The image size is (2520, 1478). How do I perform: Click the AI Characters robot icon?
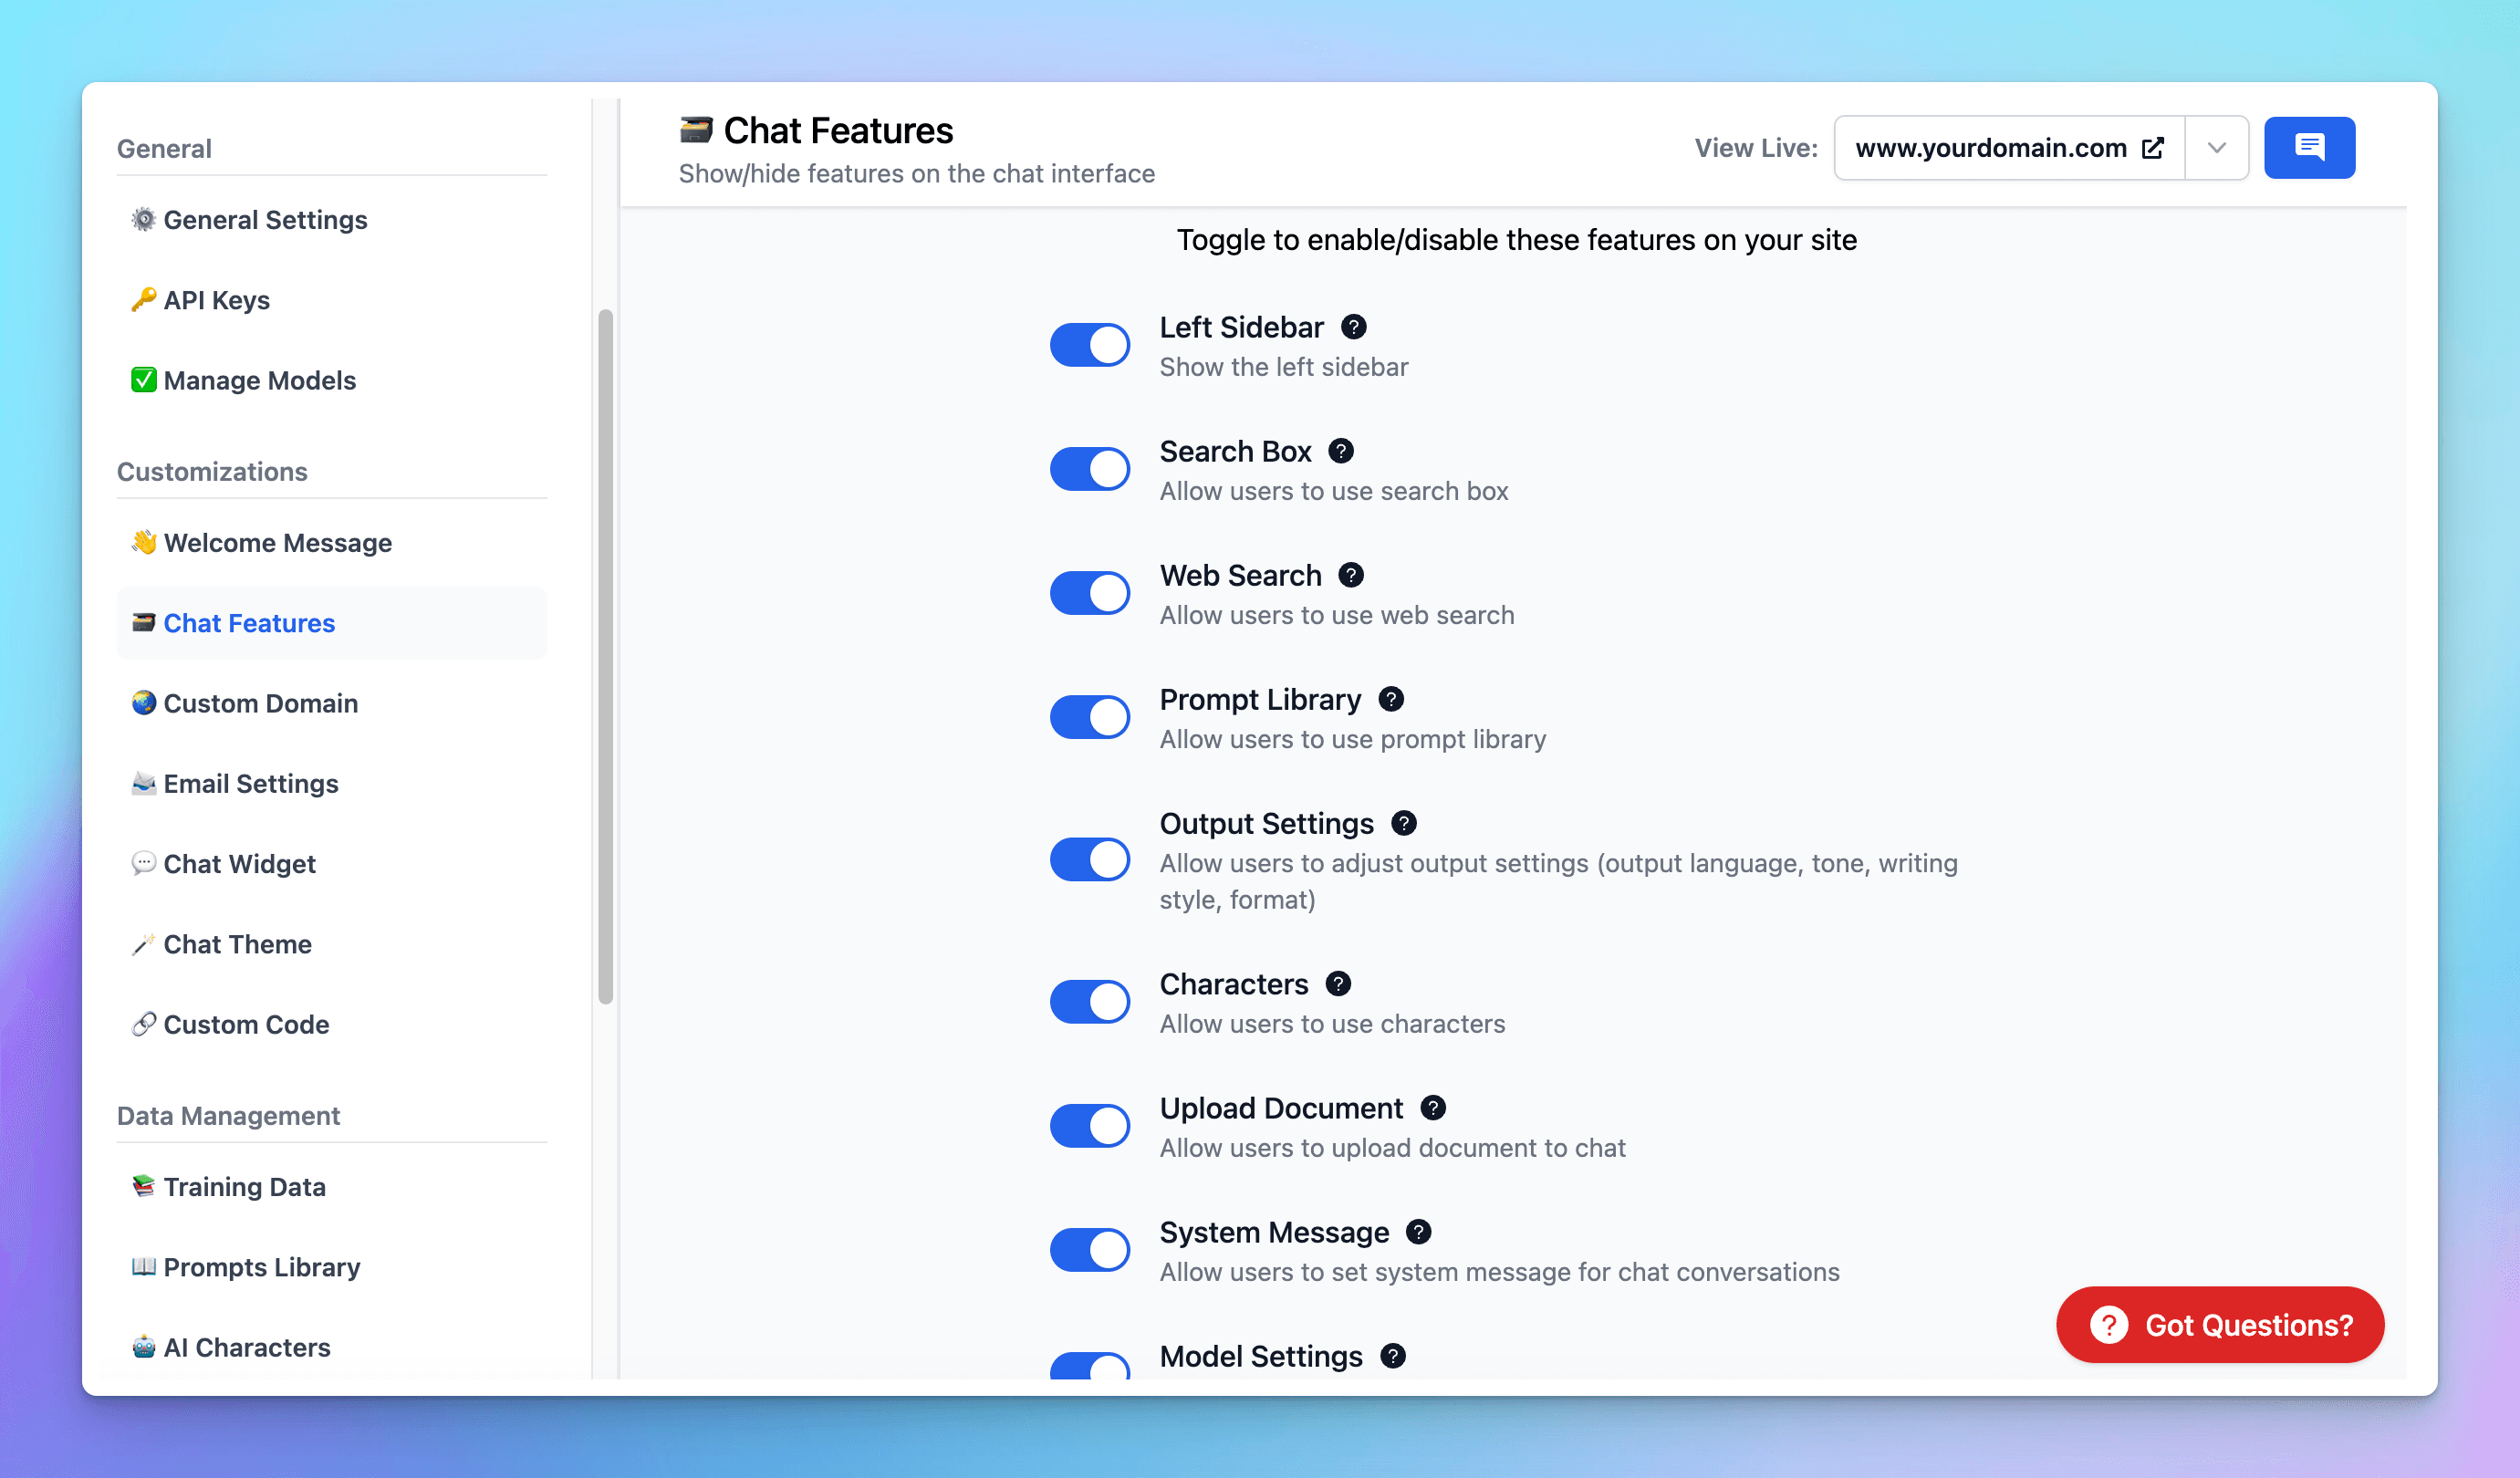pos(143,1347)
